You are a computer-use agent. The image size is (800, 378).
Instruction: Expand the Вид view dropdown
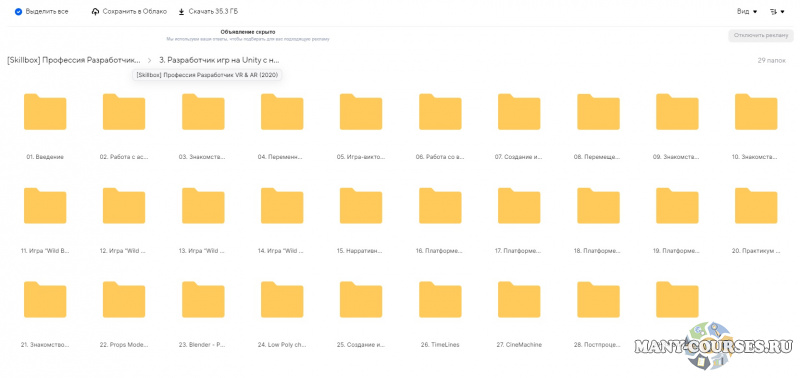click(747, 11)
